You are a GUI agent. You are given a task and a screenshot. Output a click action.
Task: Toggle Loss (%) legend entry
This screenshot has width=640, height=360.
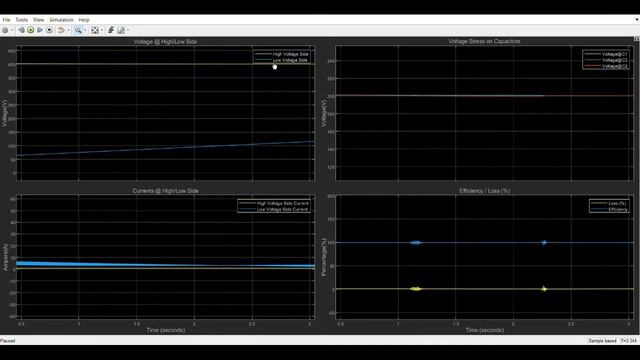[609, 203]
